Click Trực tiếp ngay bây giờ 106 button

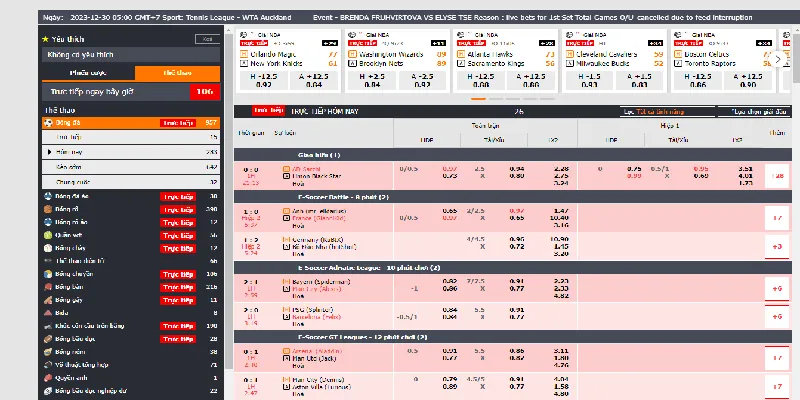[131, 92]
